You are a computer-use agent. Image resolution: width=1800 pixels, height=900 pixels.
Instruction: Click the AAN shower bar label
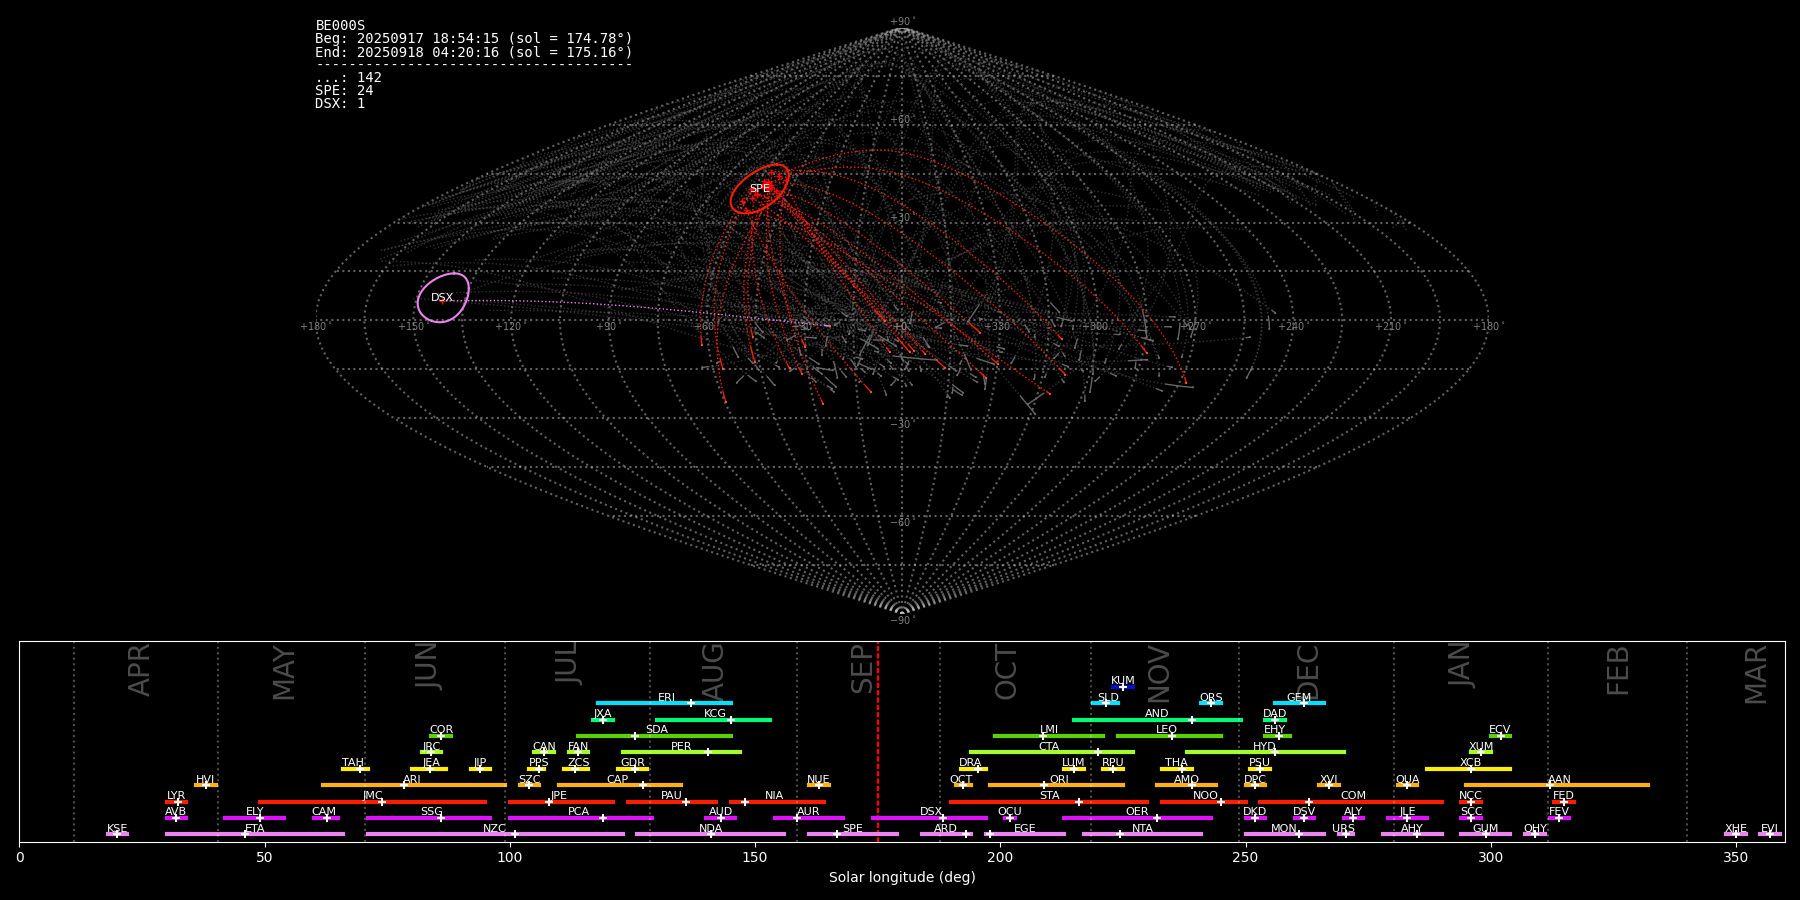1559,780
